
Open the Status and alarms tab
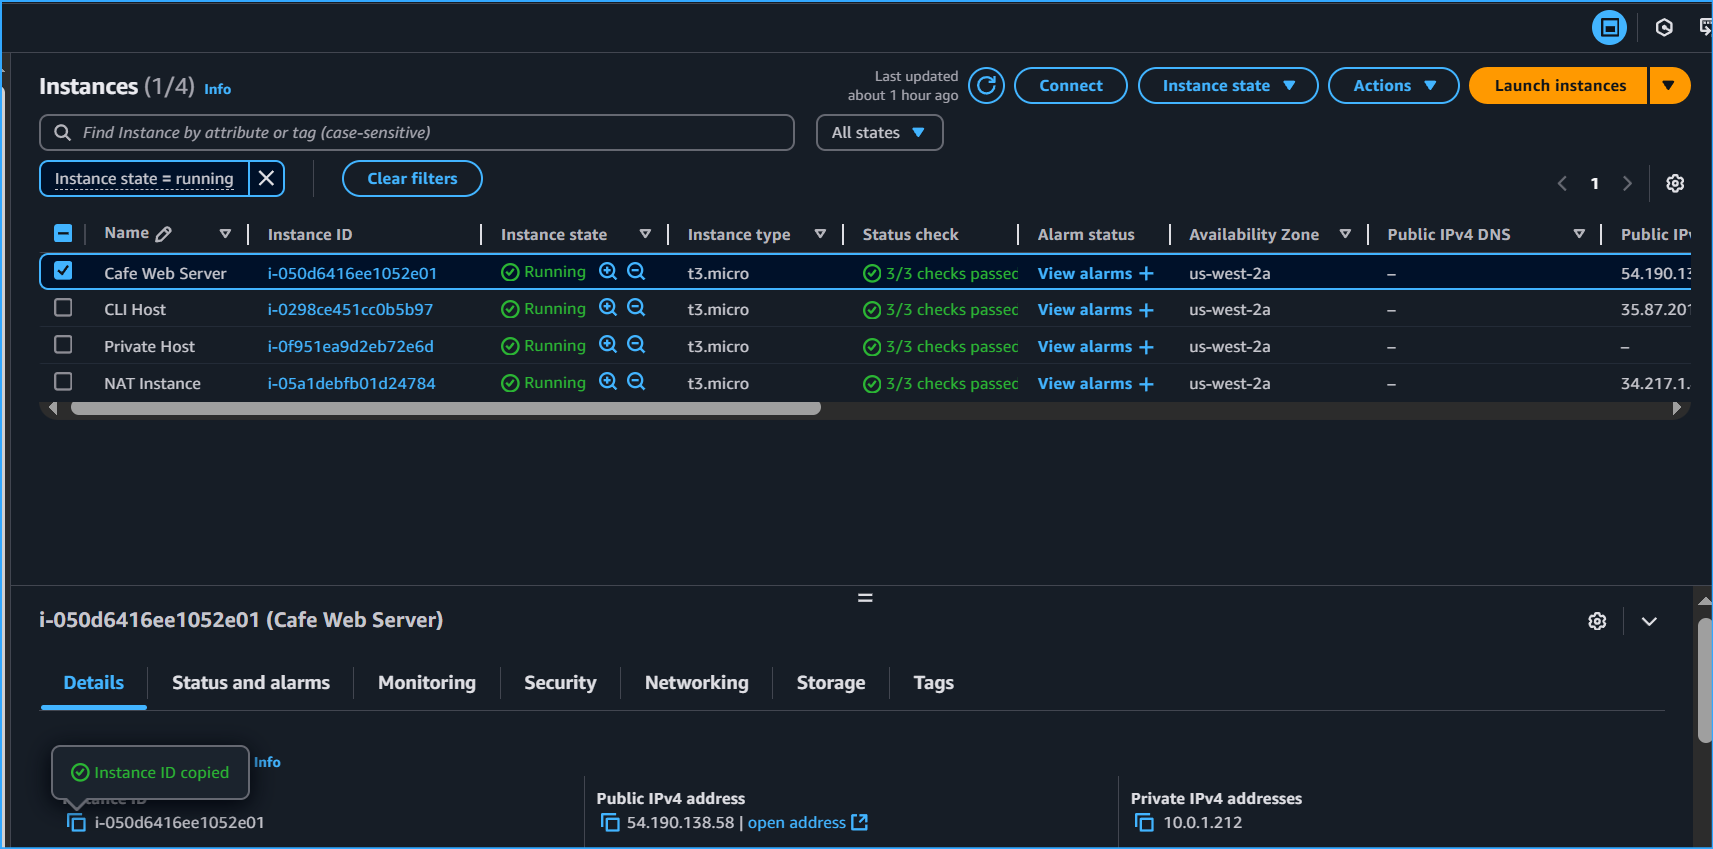tap(251, 683)
